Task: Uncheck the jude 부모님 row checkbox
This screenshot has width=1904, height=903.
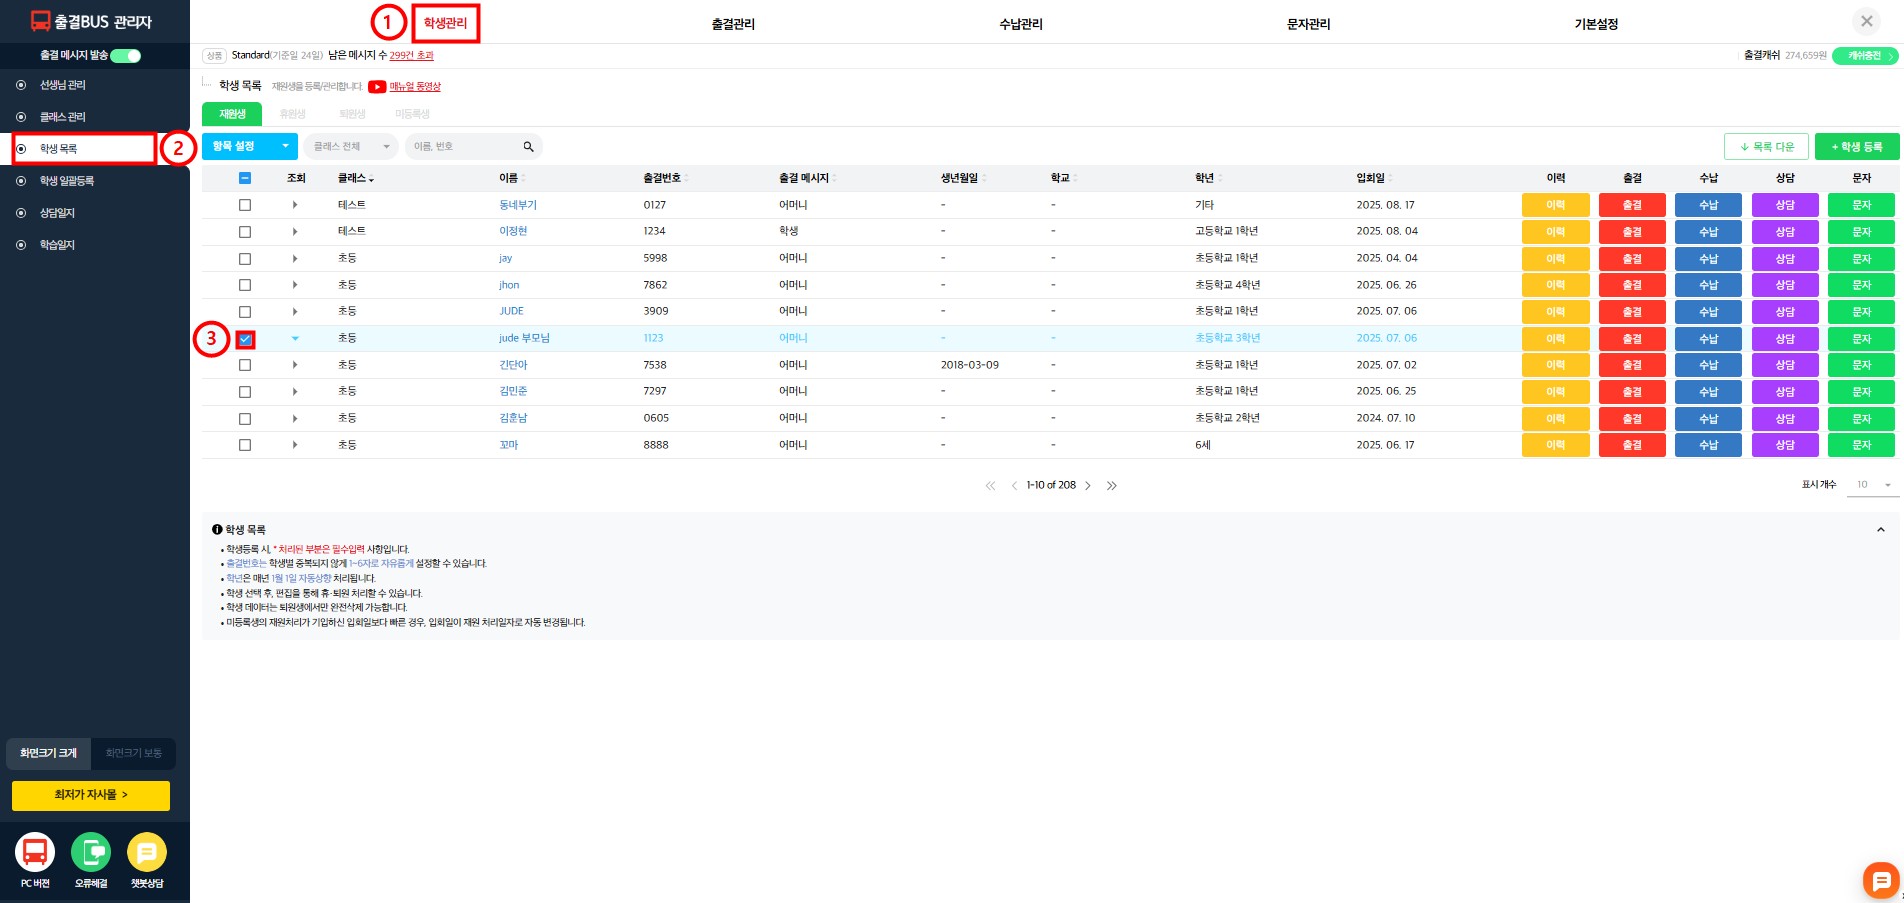Action: tap(245, 339)
